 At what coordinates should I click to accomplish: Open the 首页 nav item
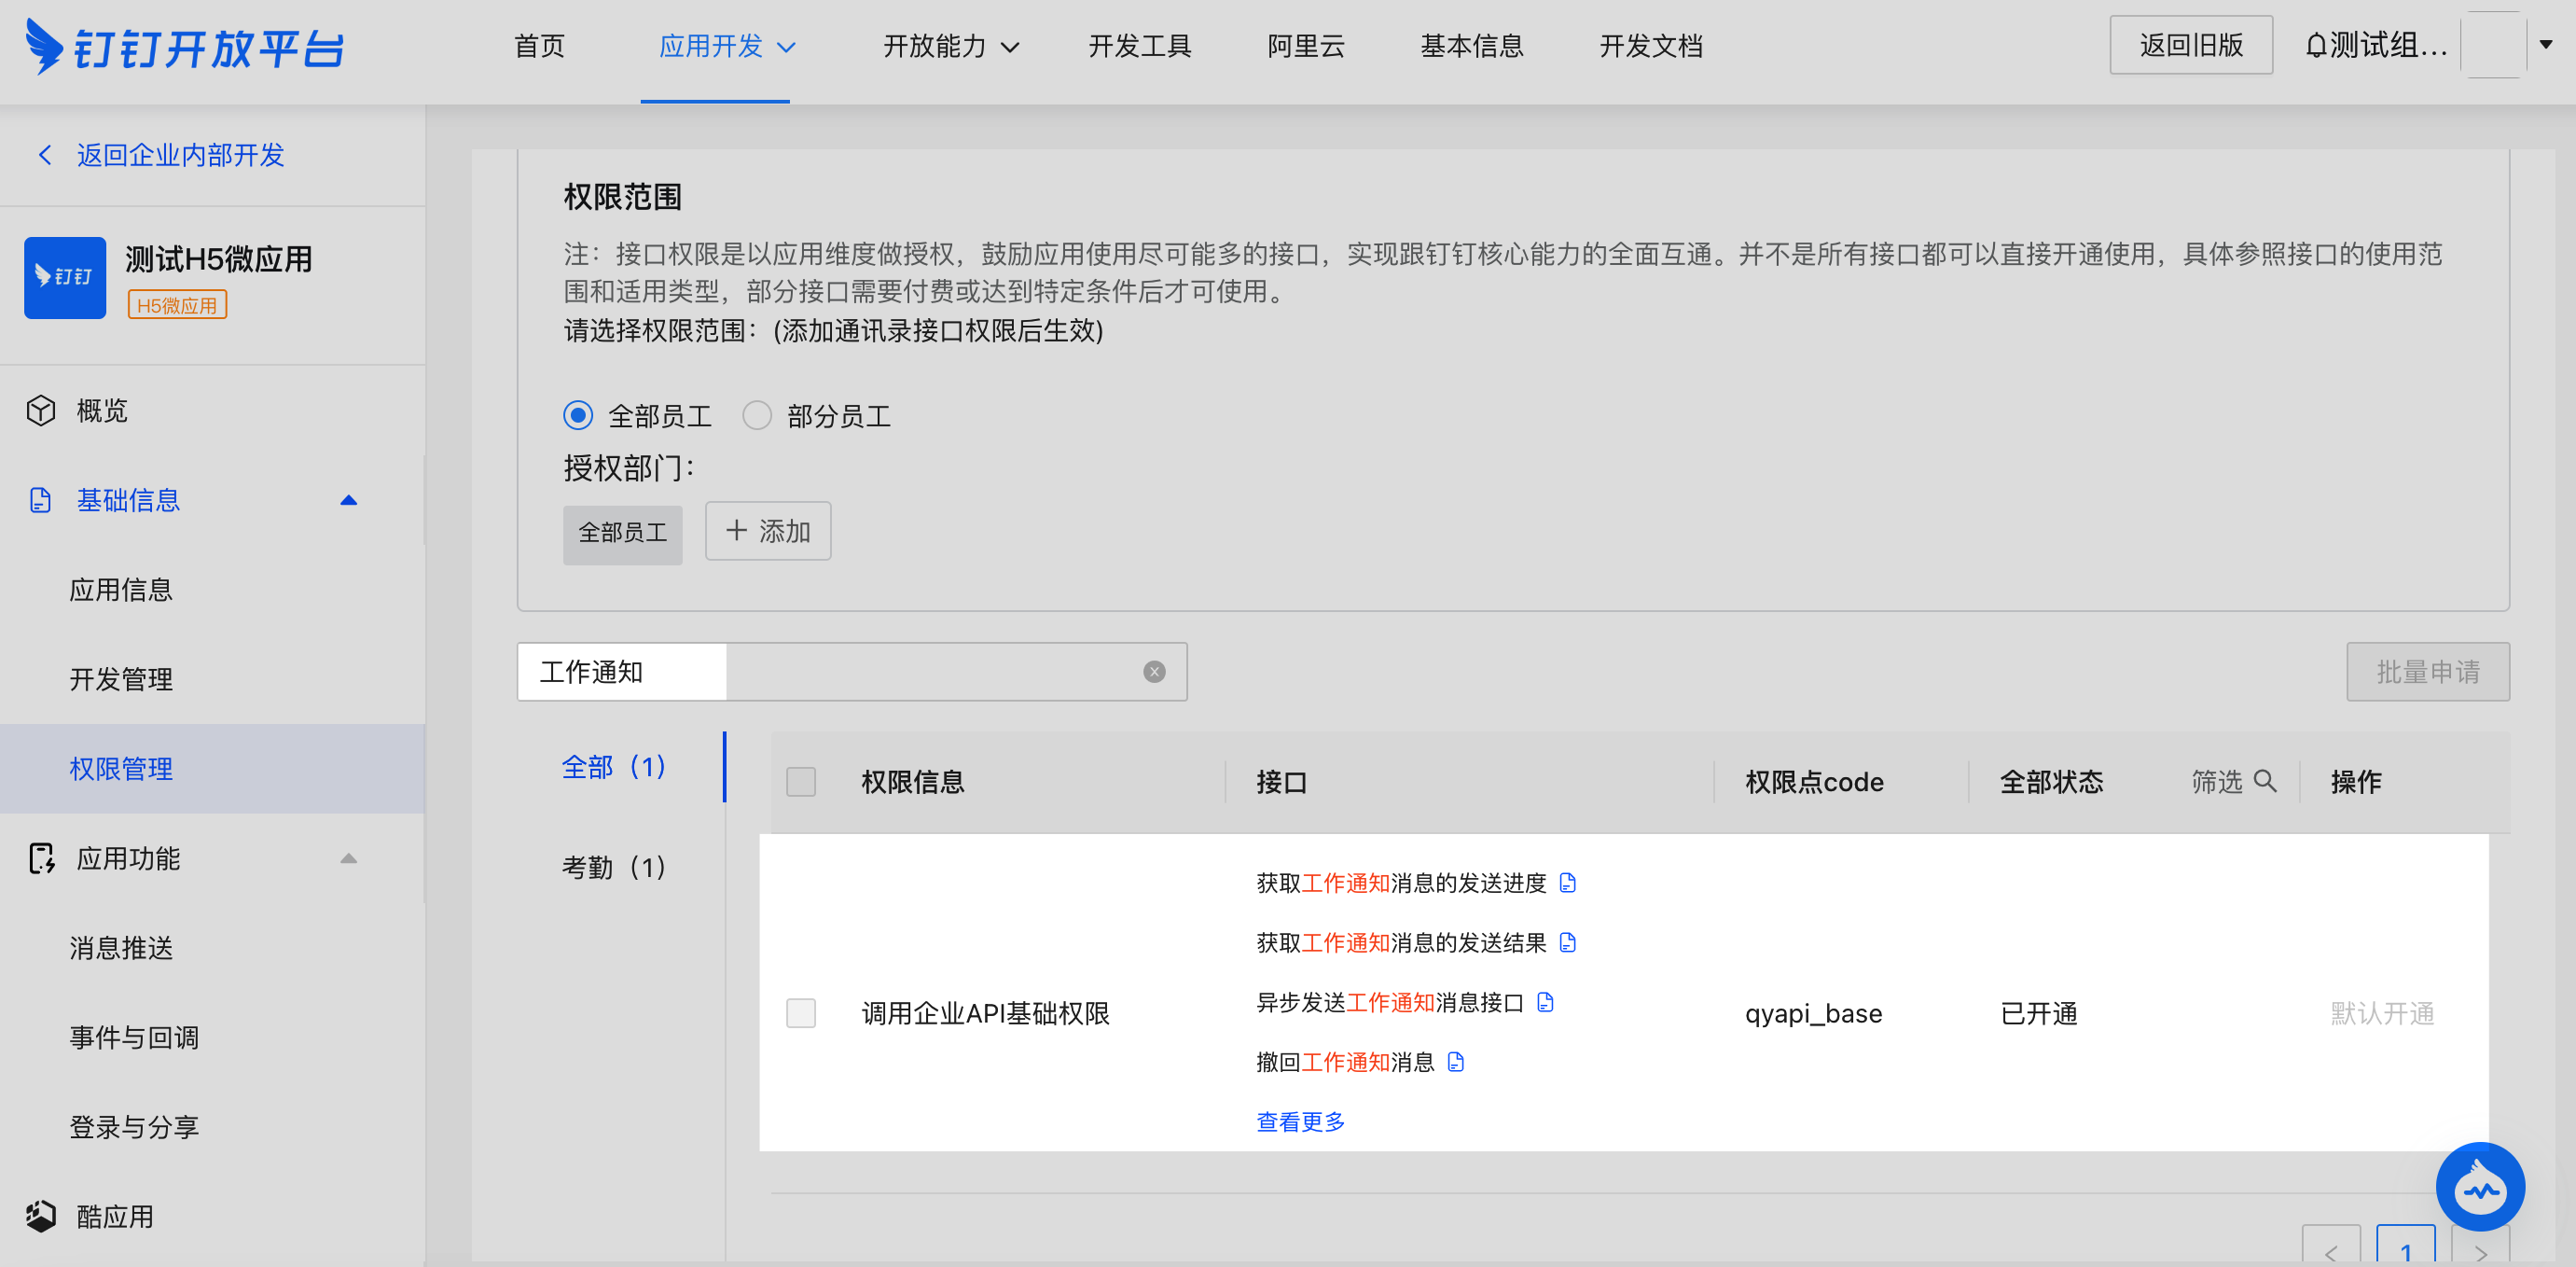point(539,46)
